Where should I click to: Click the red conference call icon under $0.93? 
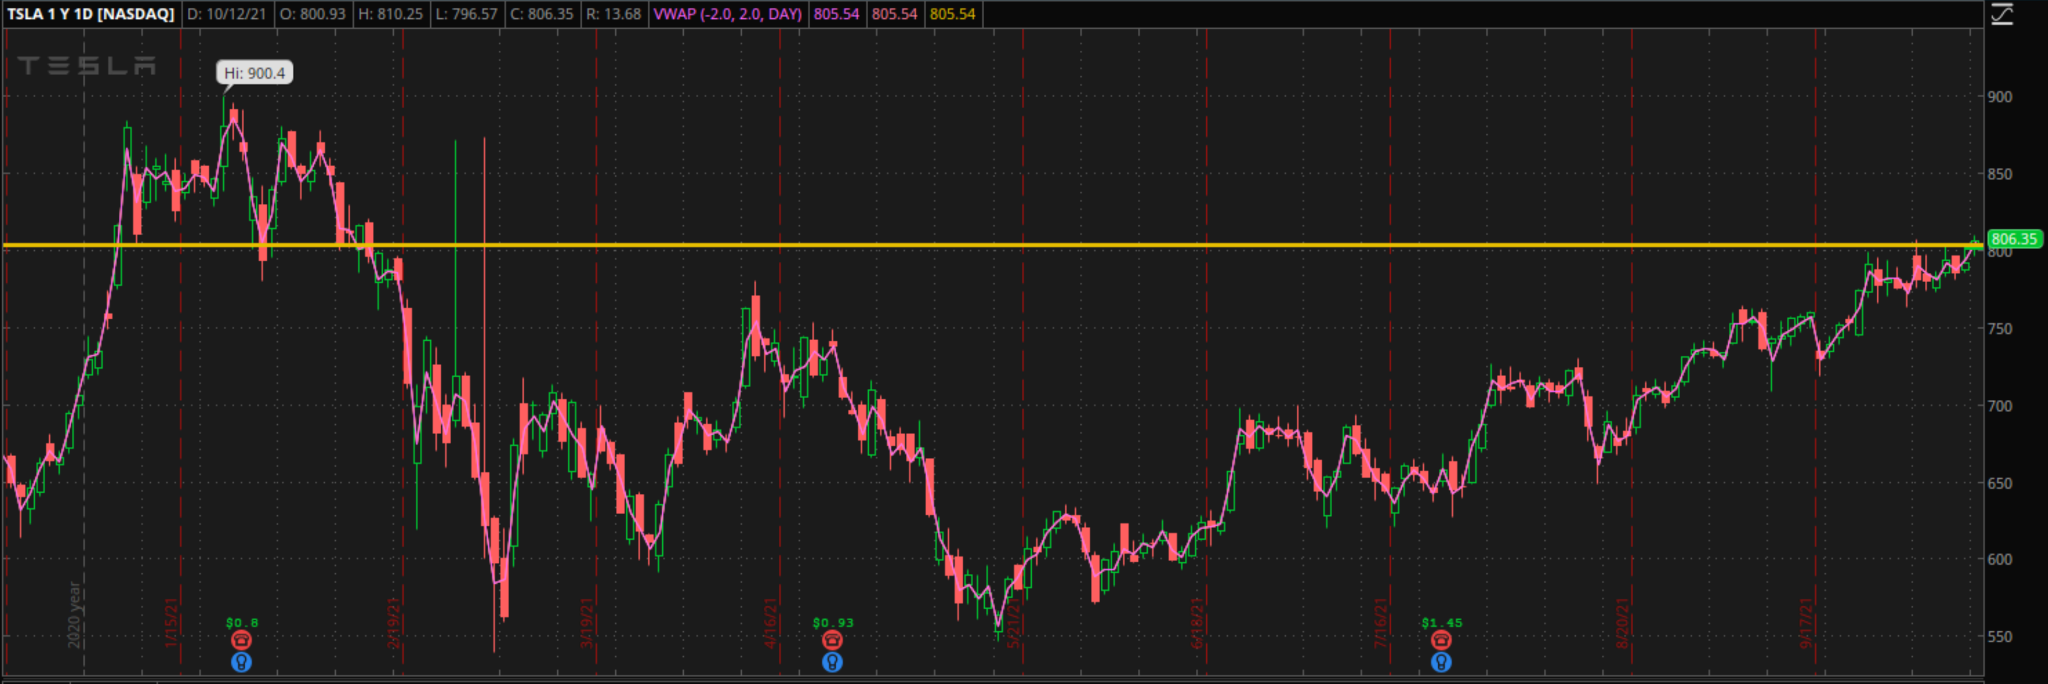click(832, 640)
